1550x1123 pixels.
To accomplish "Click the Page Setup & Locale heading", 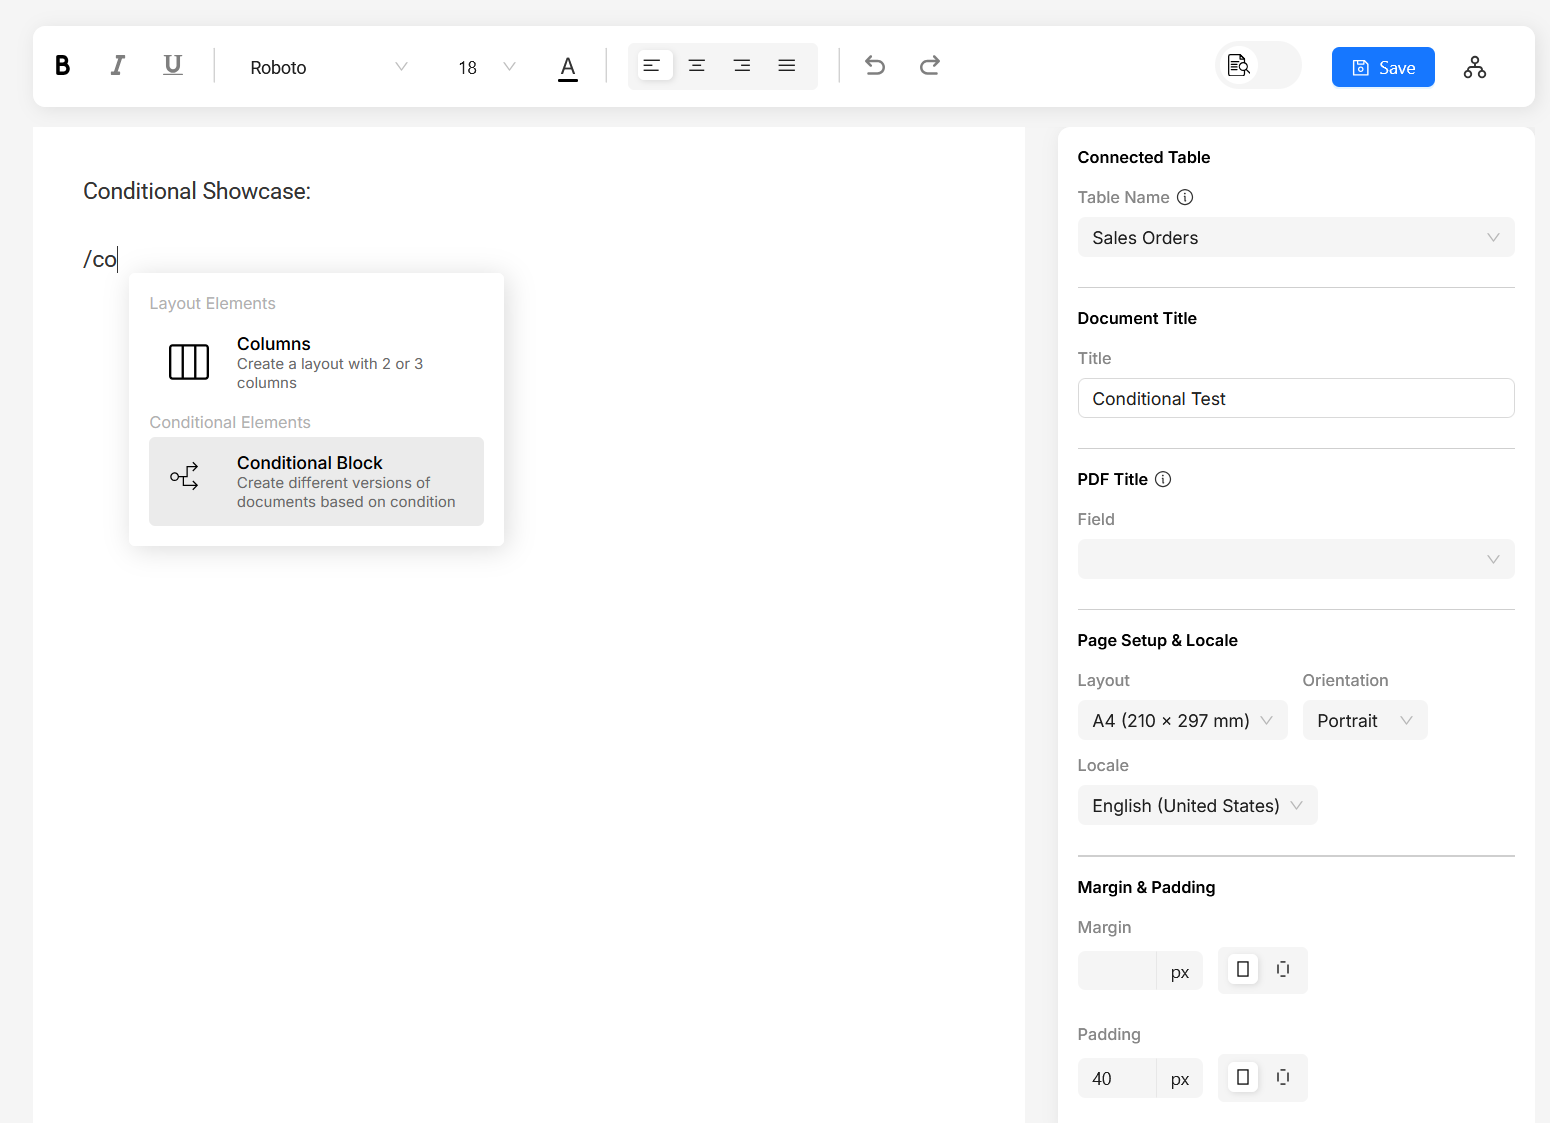I will coord(1157,640).
